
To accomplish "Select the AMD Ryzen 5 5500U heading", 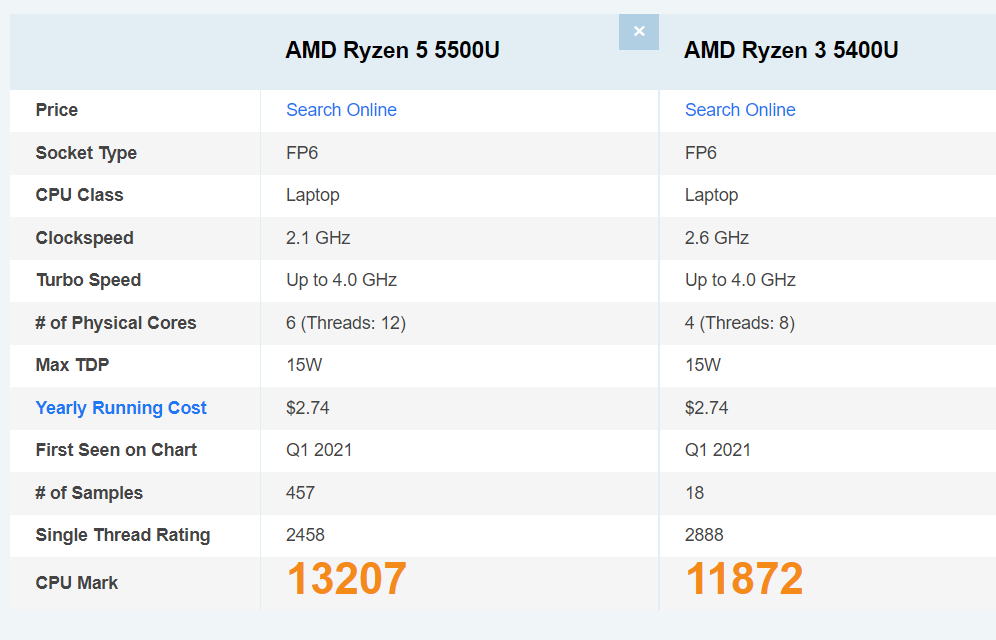I will (x=393, y=50).
